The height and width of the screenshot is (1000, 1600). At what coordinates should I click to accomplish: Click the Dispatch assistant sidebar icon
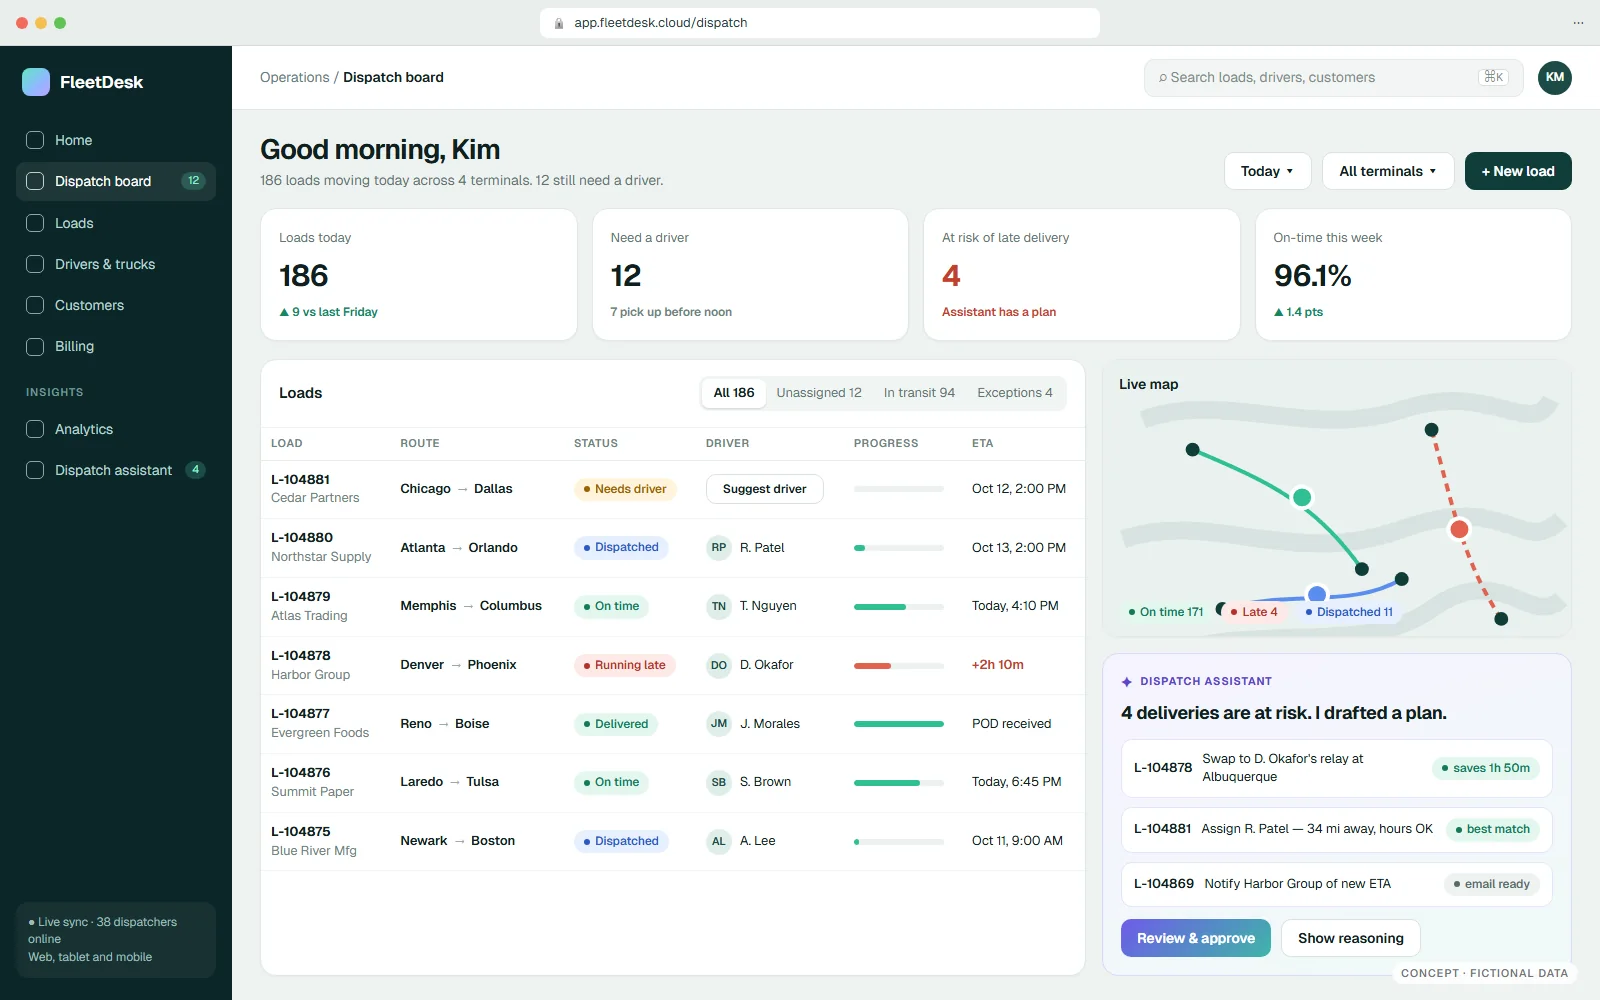pos(35,470)
